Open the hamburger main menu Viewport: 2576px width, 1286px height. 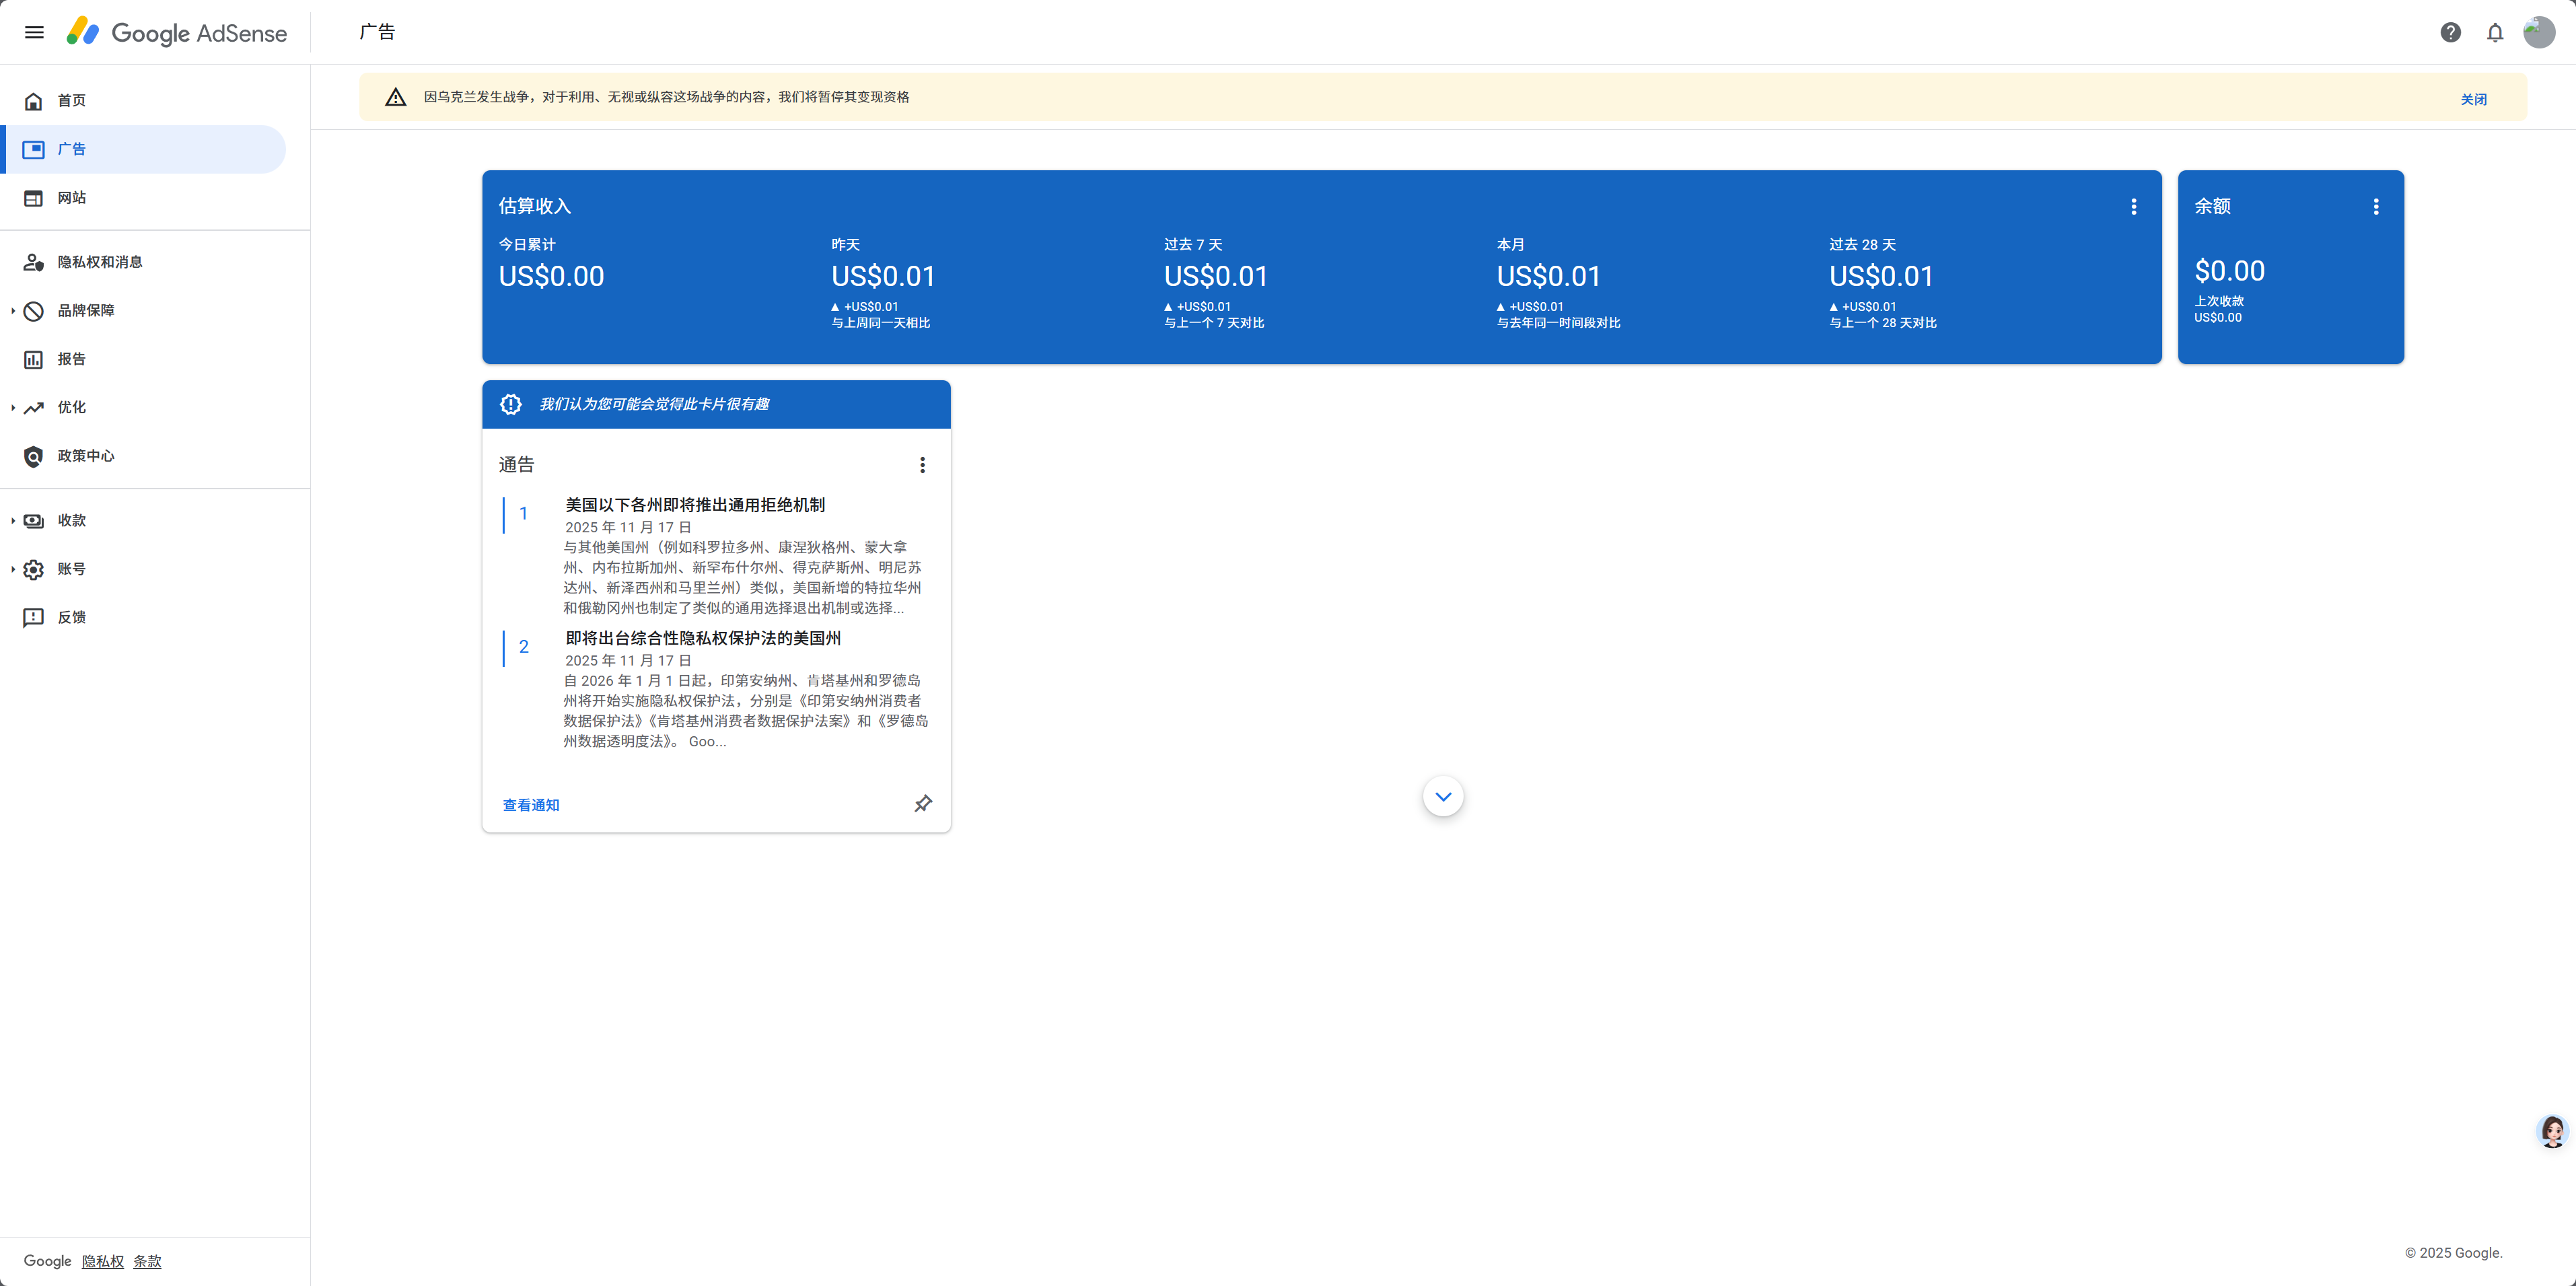34,32
